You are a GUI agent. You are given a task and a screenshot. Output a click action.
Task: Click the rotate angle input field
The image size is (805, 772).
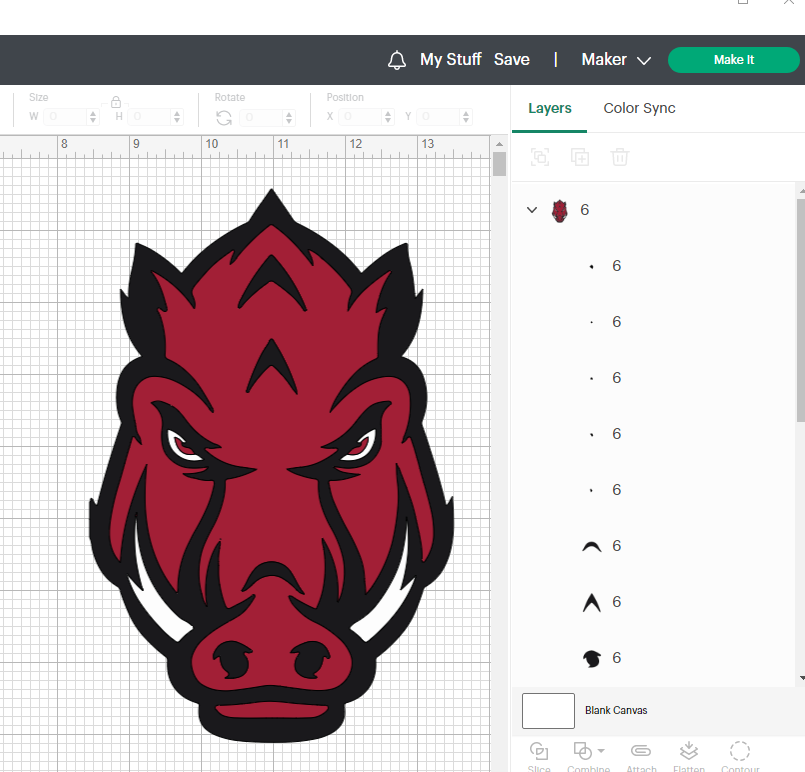coord(262,117)
